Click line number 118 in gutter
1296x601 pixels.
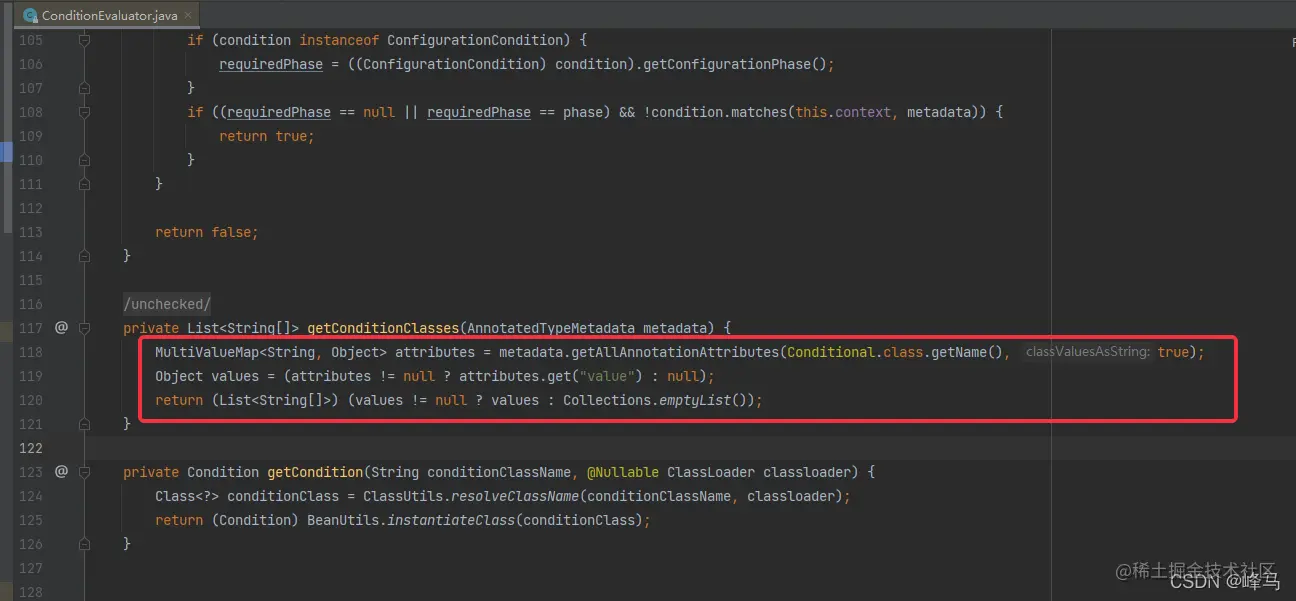point(31,352)
